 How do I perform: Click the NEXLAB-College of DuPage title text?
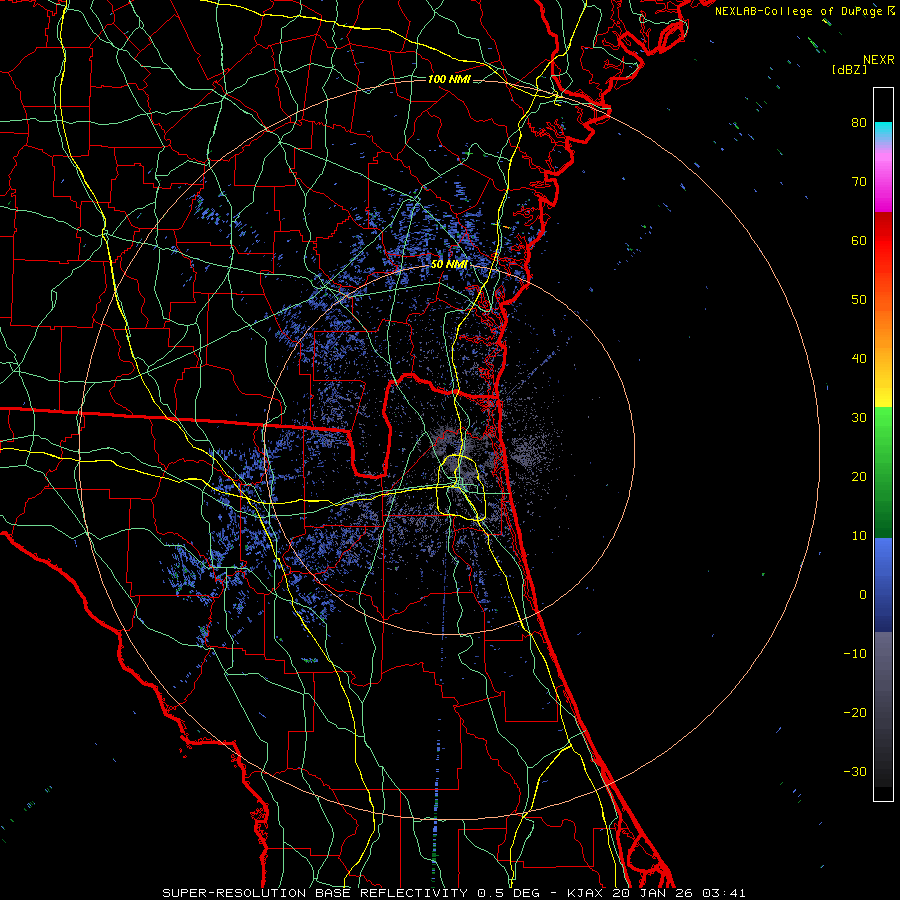[800, 11]
